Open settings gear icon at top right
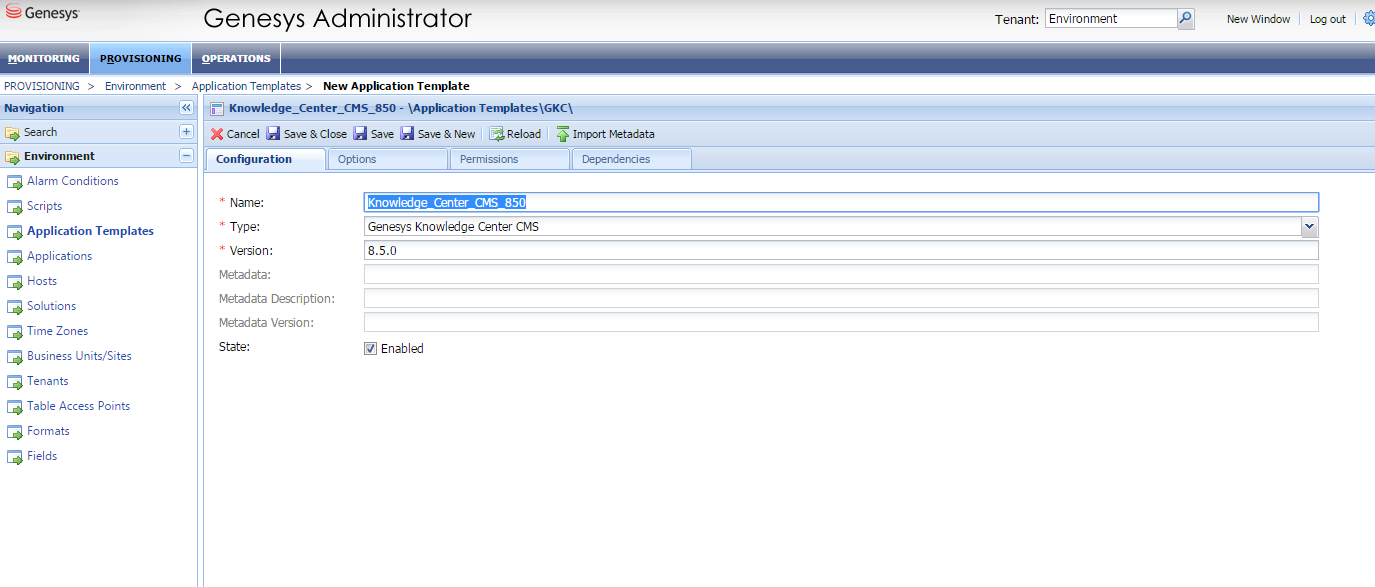The width and height of the screenshot is (1375, 587). point(1368,19)
